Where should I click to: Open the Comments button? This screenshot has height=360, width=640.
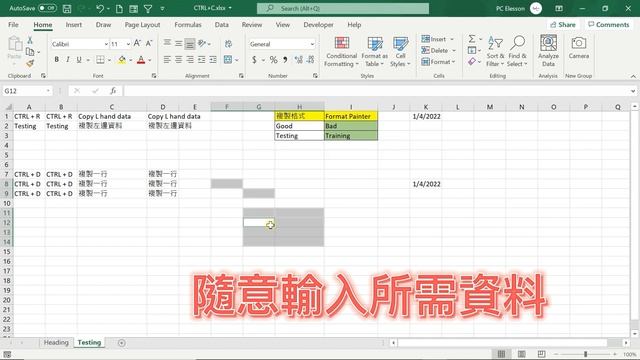pos(609,24)
